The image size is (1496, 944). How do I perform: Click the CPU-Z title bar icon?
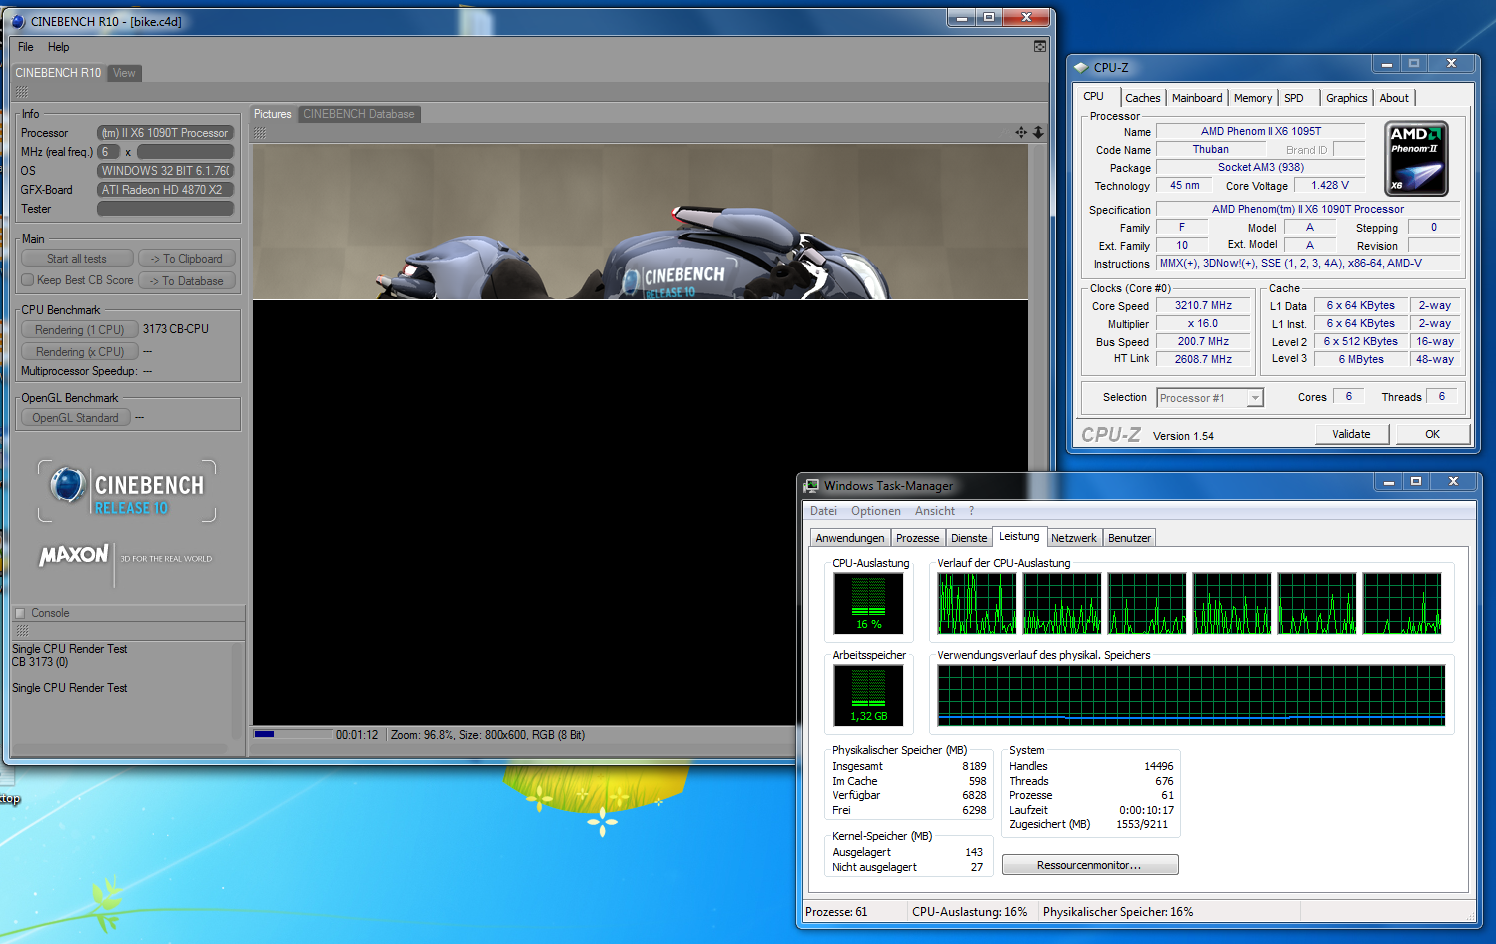click(1080, 68)
